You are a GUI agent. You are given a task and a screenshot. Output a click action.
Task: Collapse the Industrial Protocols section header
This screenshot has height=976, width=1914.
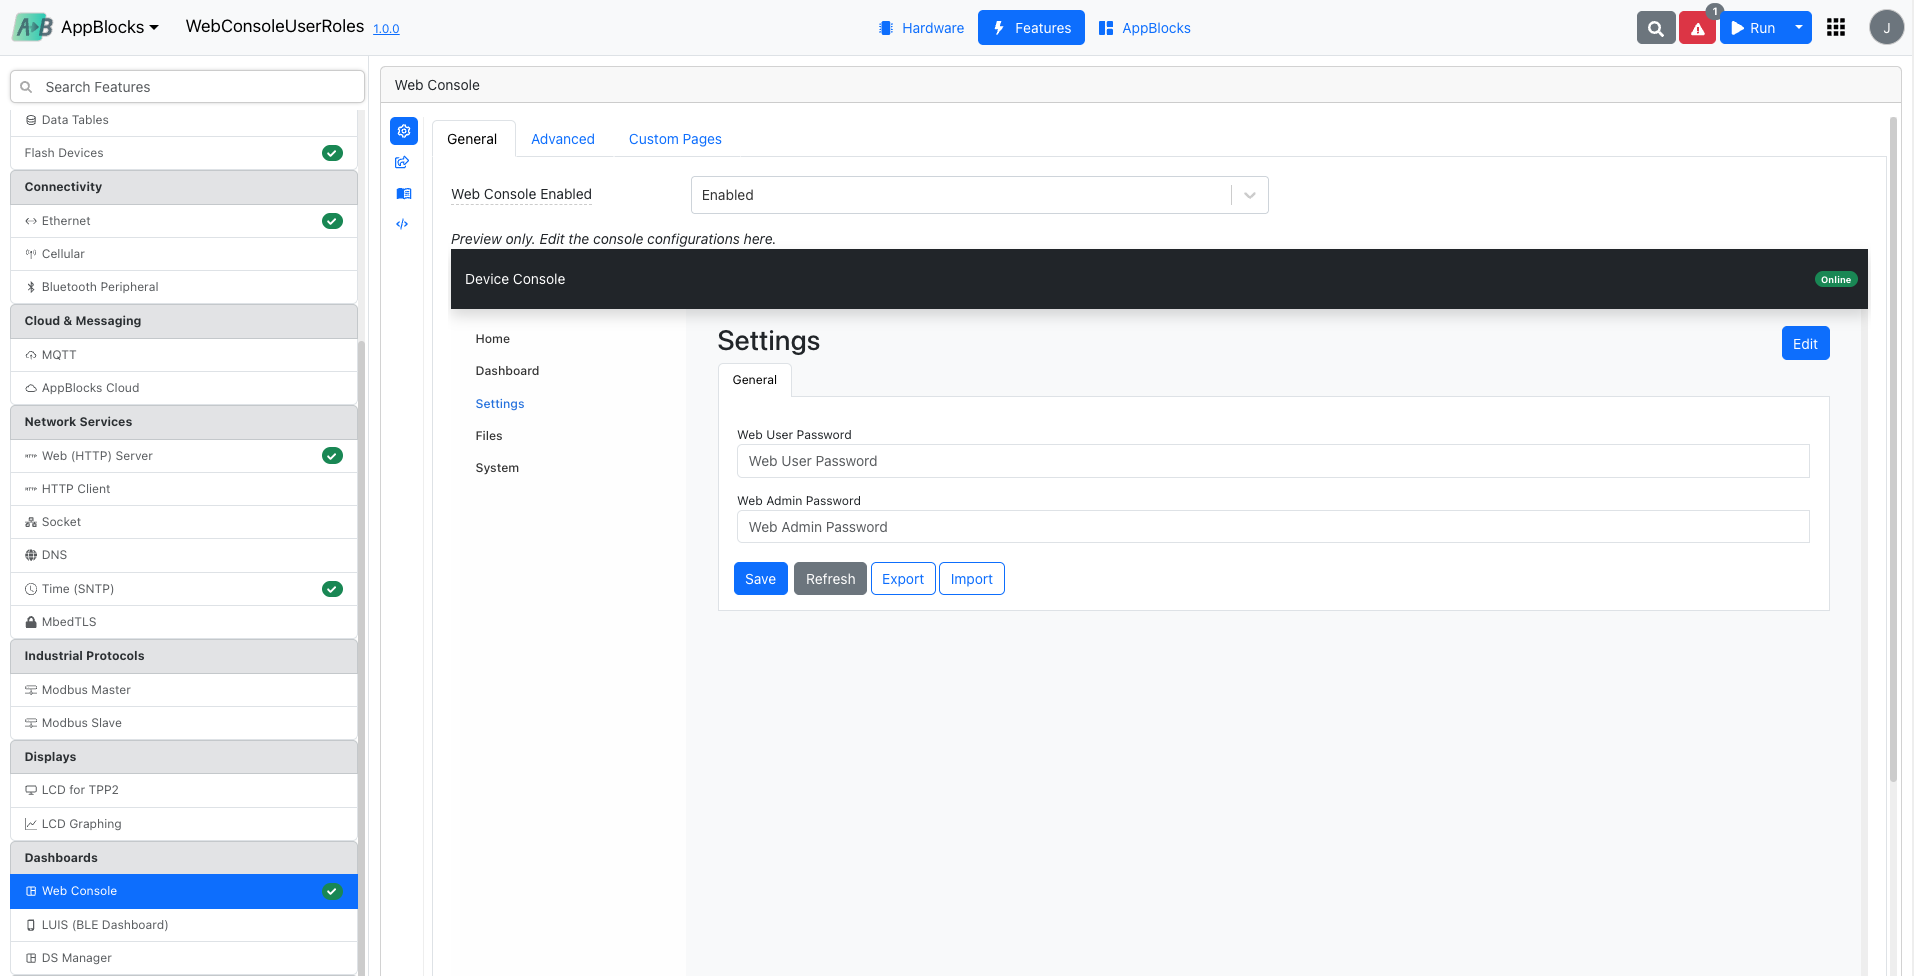pyautogui.click(x=184, y=656)
